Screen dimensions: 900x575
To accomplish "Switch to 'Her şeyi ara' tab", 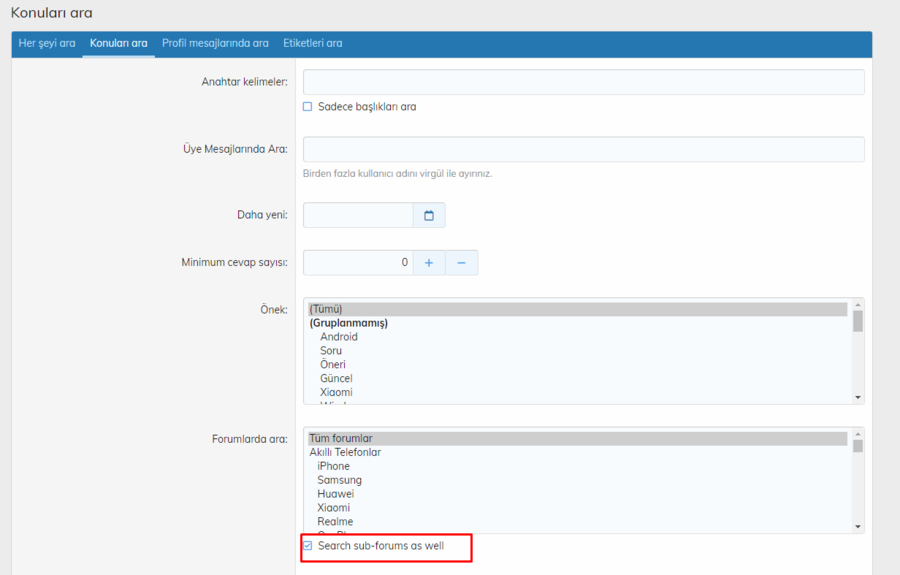I will pos(47,43).
